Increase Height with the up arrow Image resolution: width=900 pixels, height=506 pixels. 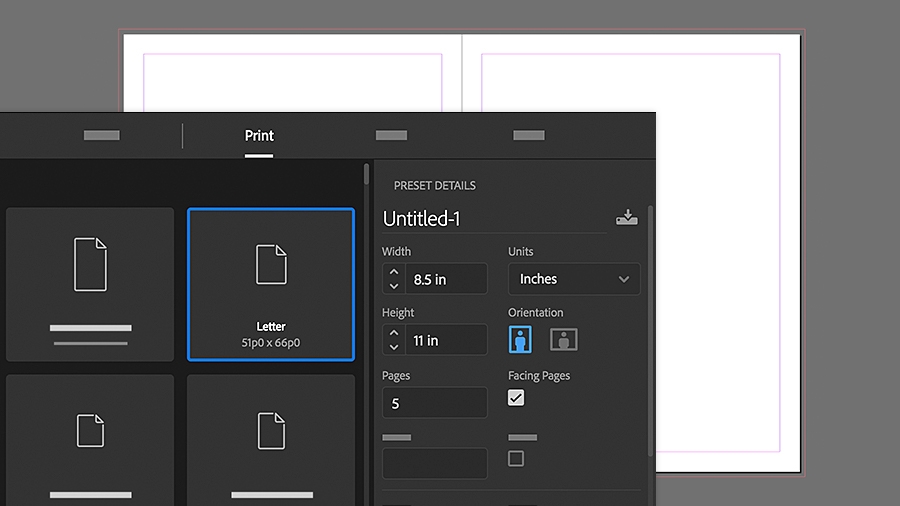click(x=394, y=333)
